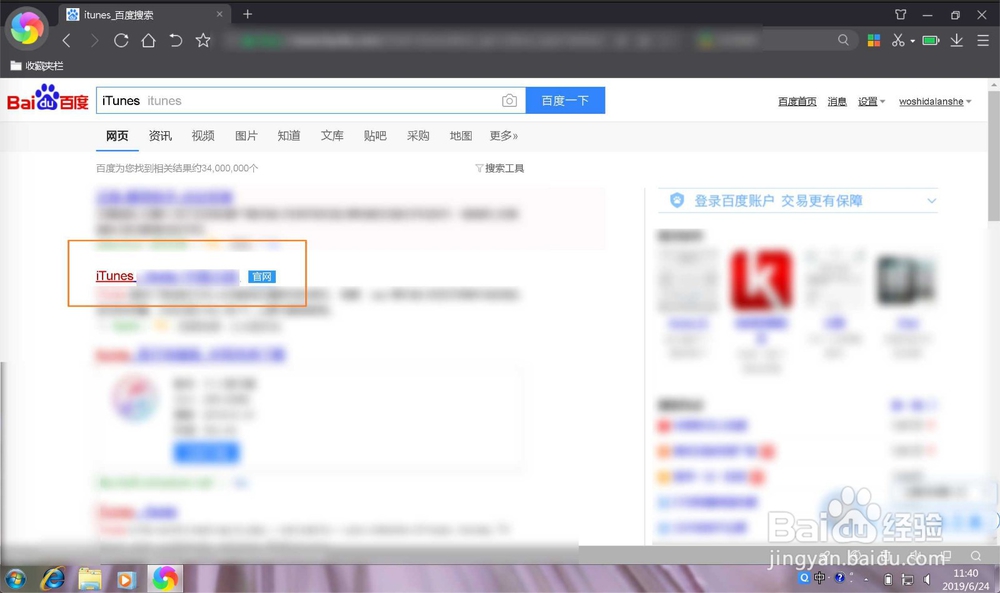Open the 百度首页 link
The image size is (1000, 593).
pyautogui.click(x=797, y=101)
